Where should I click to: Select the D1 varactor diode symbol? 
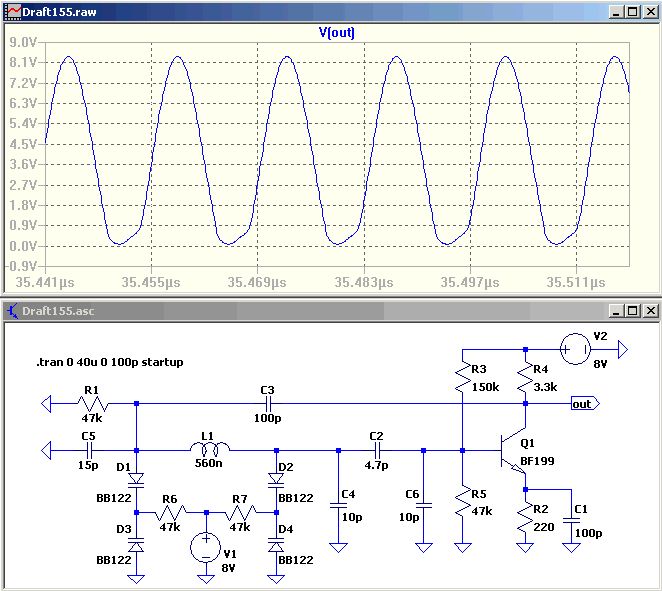136,480
